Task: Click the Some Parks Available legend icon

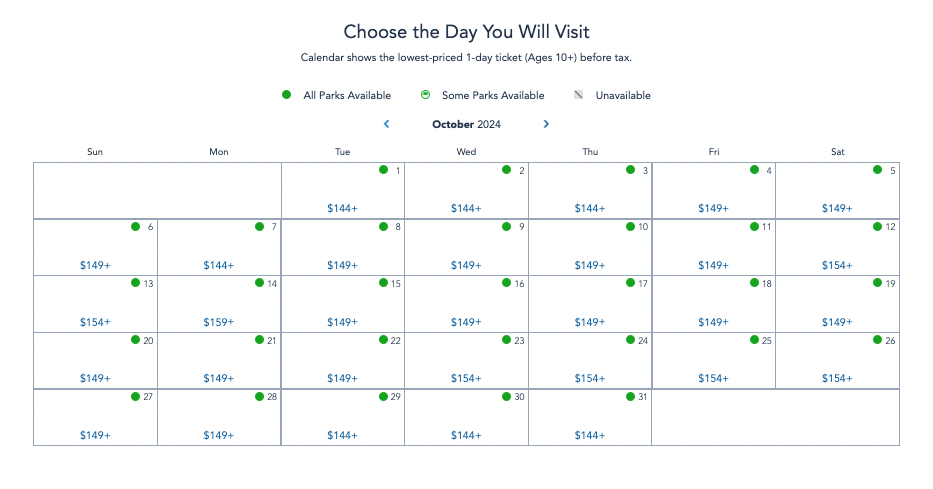Action: [x=425, y=95]
